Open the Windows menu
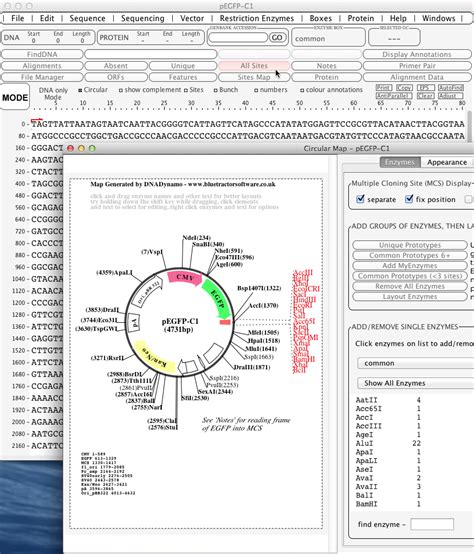 tap(438, 18)
